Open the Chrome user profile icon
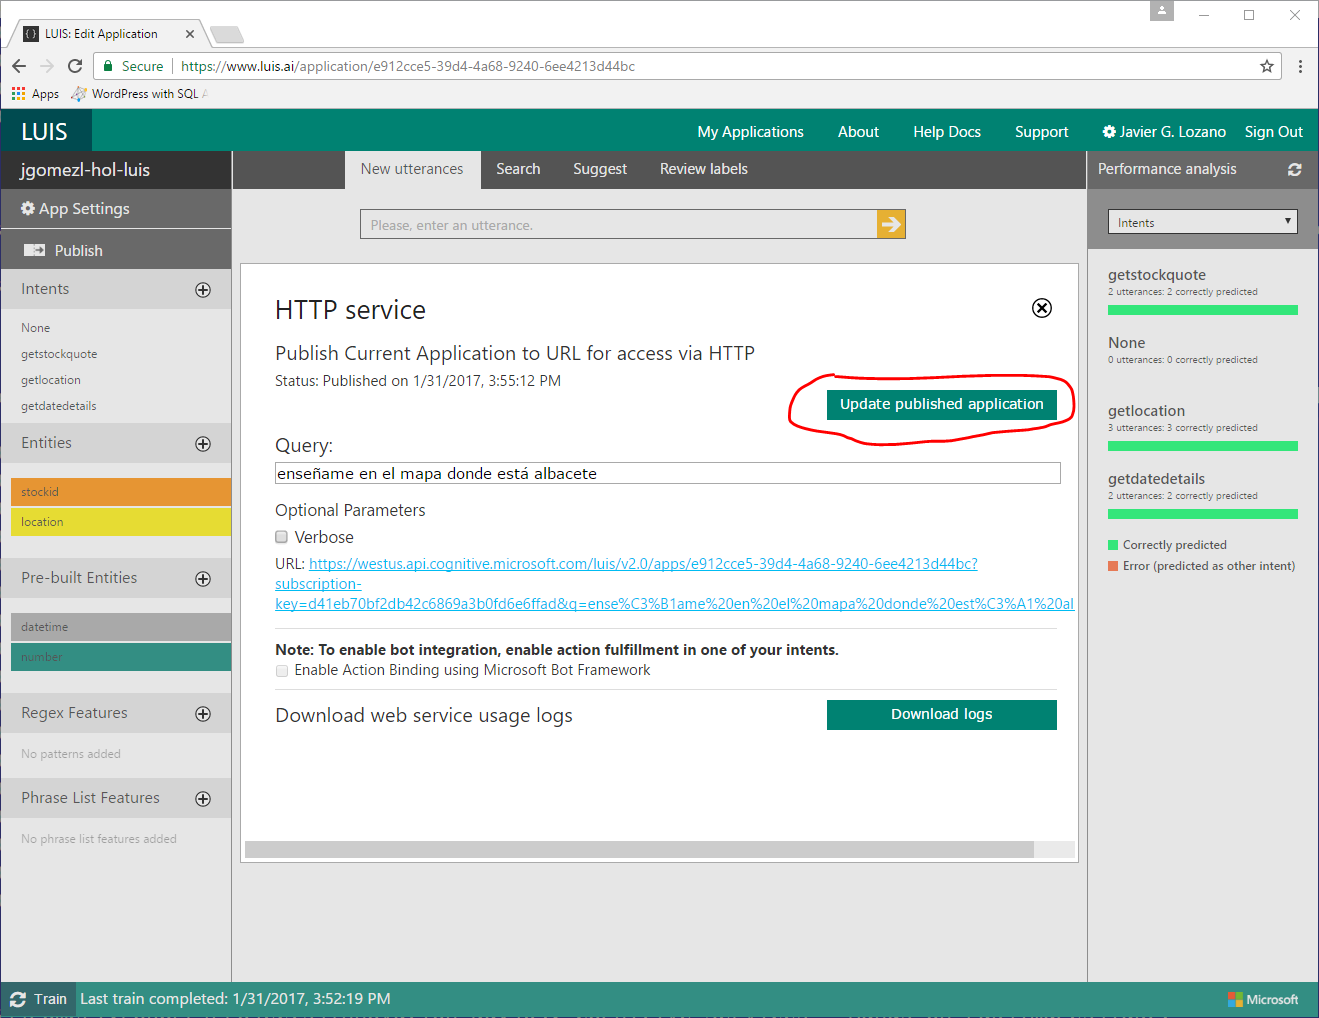Image resolution: width=1319 pixels, height=1018 pixels. (1161, 11)
